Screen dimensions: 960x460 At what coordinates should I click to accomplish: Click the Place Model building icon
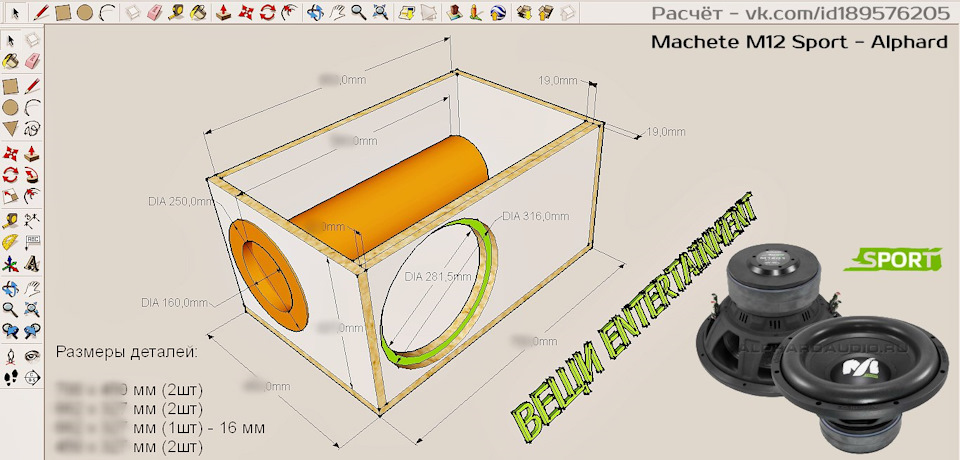point(455,12)
